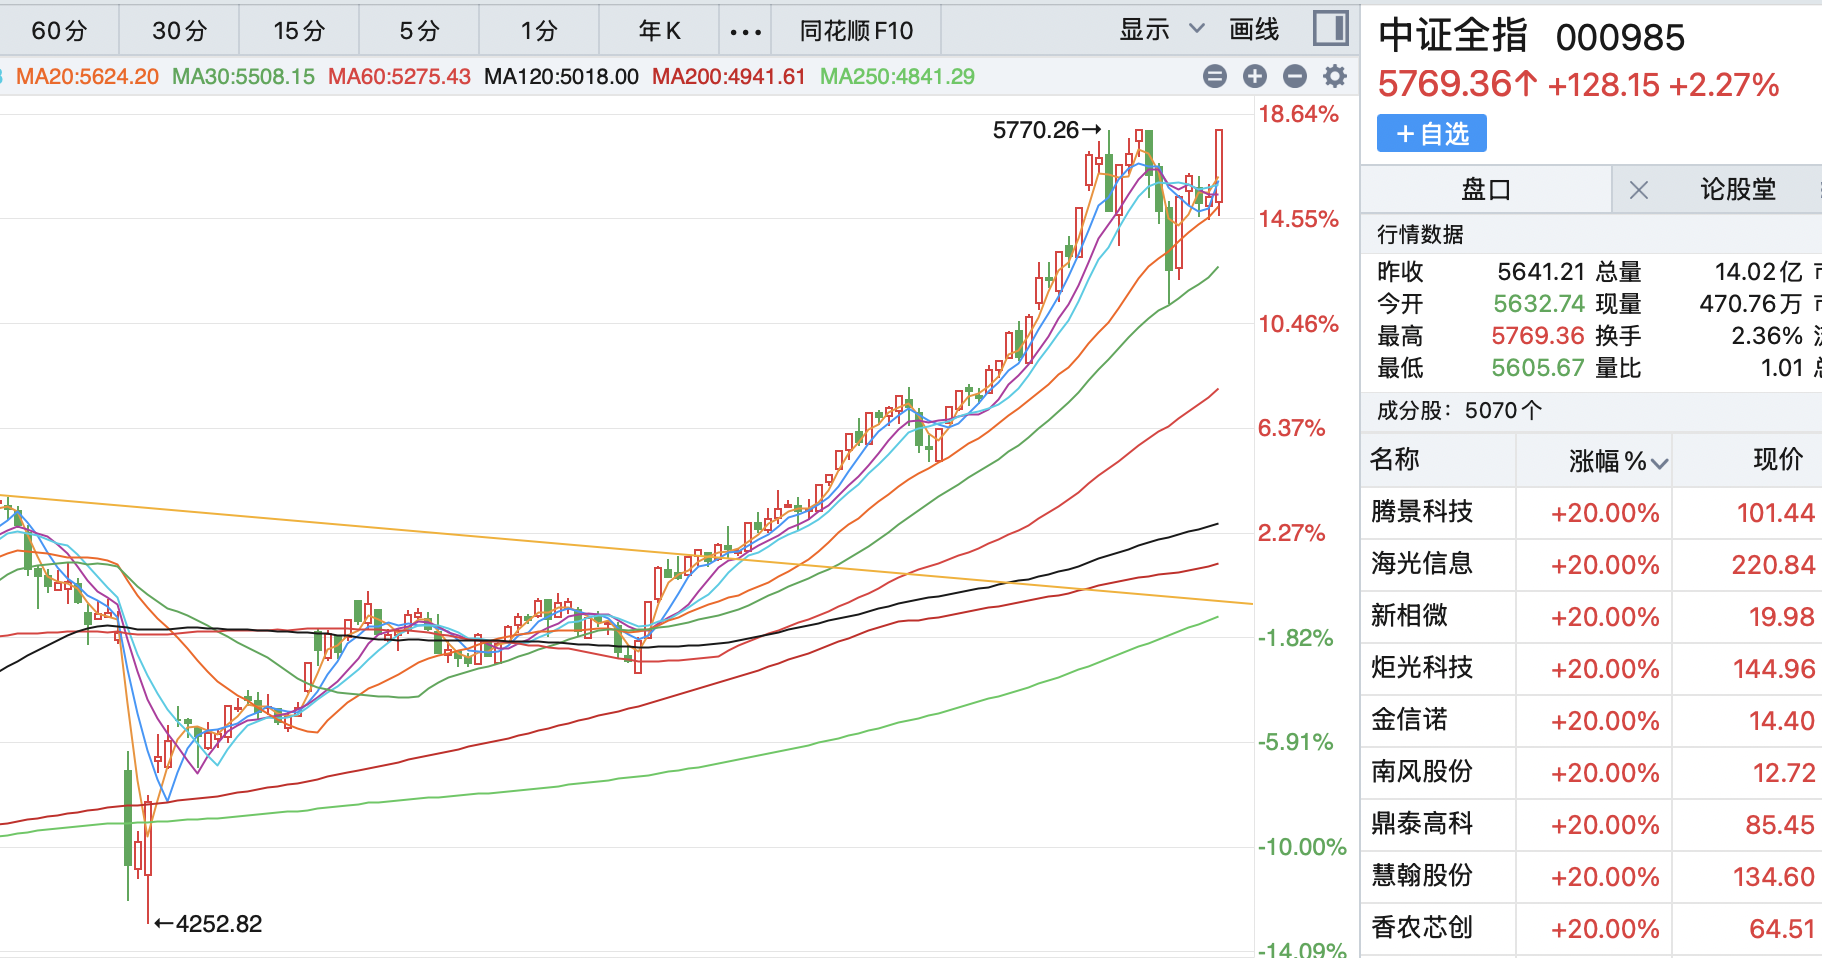Switch to 论股堂 tab
The width and height of the screenshot is (1822, 958).
1737,190
